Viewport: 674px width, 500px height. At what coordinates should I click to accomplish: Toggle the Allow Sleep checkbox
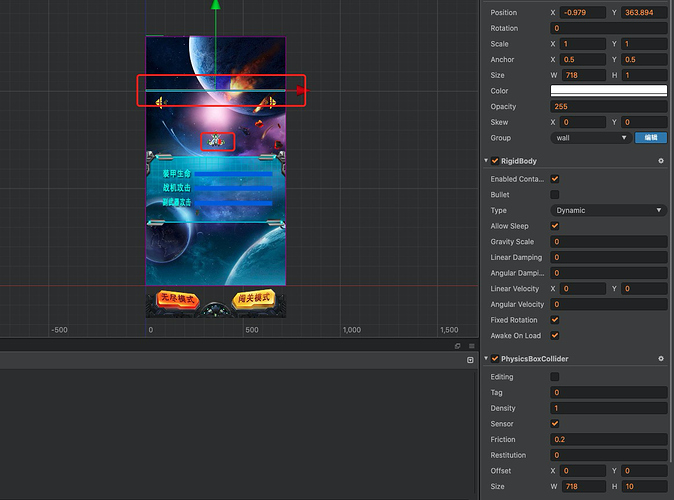point(555,226)
